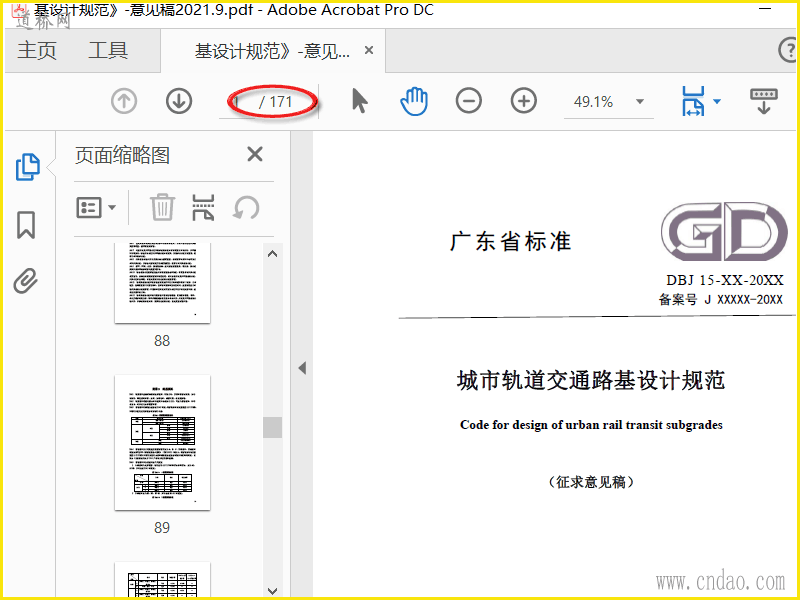Activate the hand pan tool
Viewport: 800px width, 600px height.
tap(414, 101)
